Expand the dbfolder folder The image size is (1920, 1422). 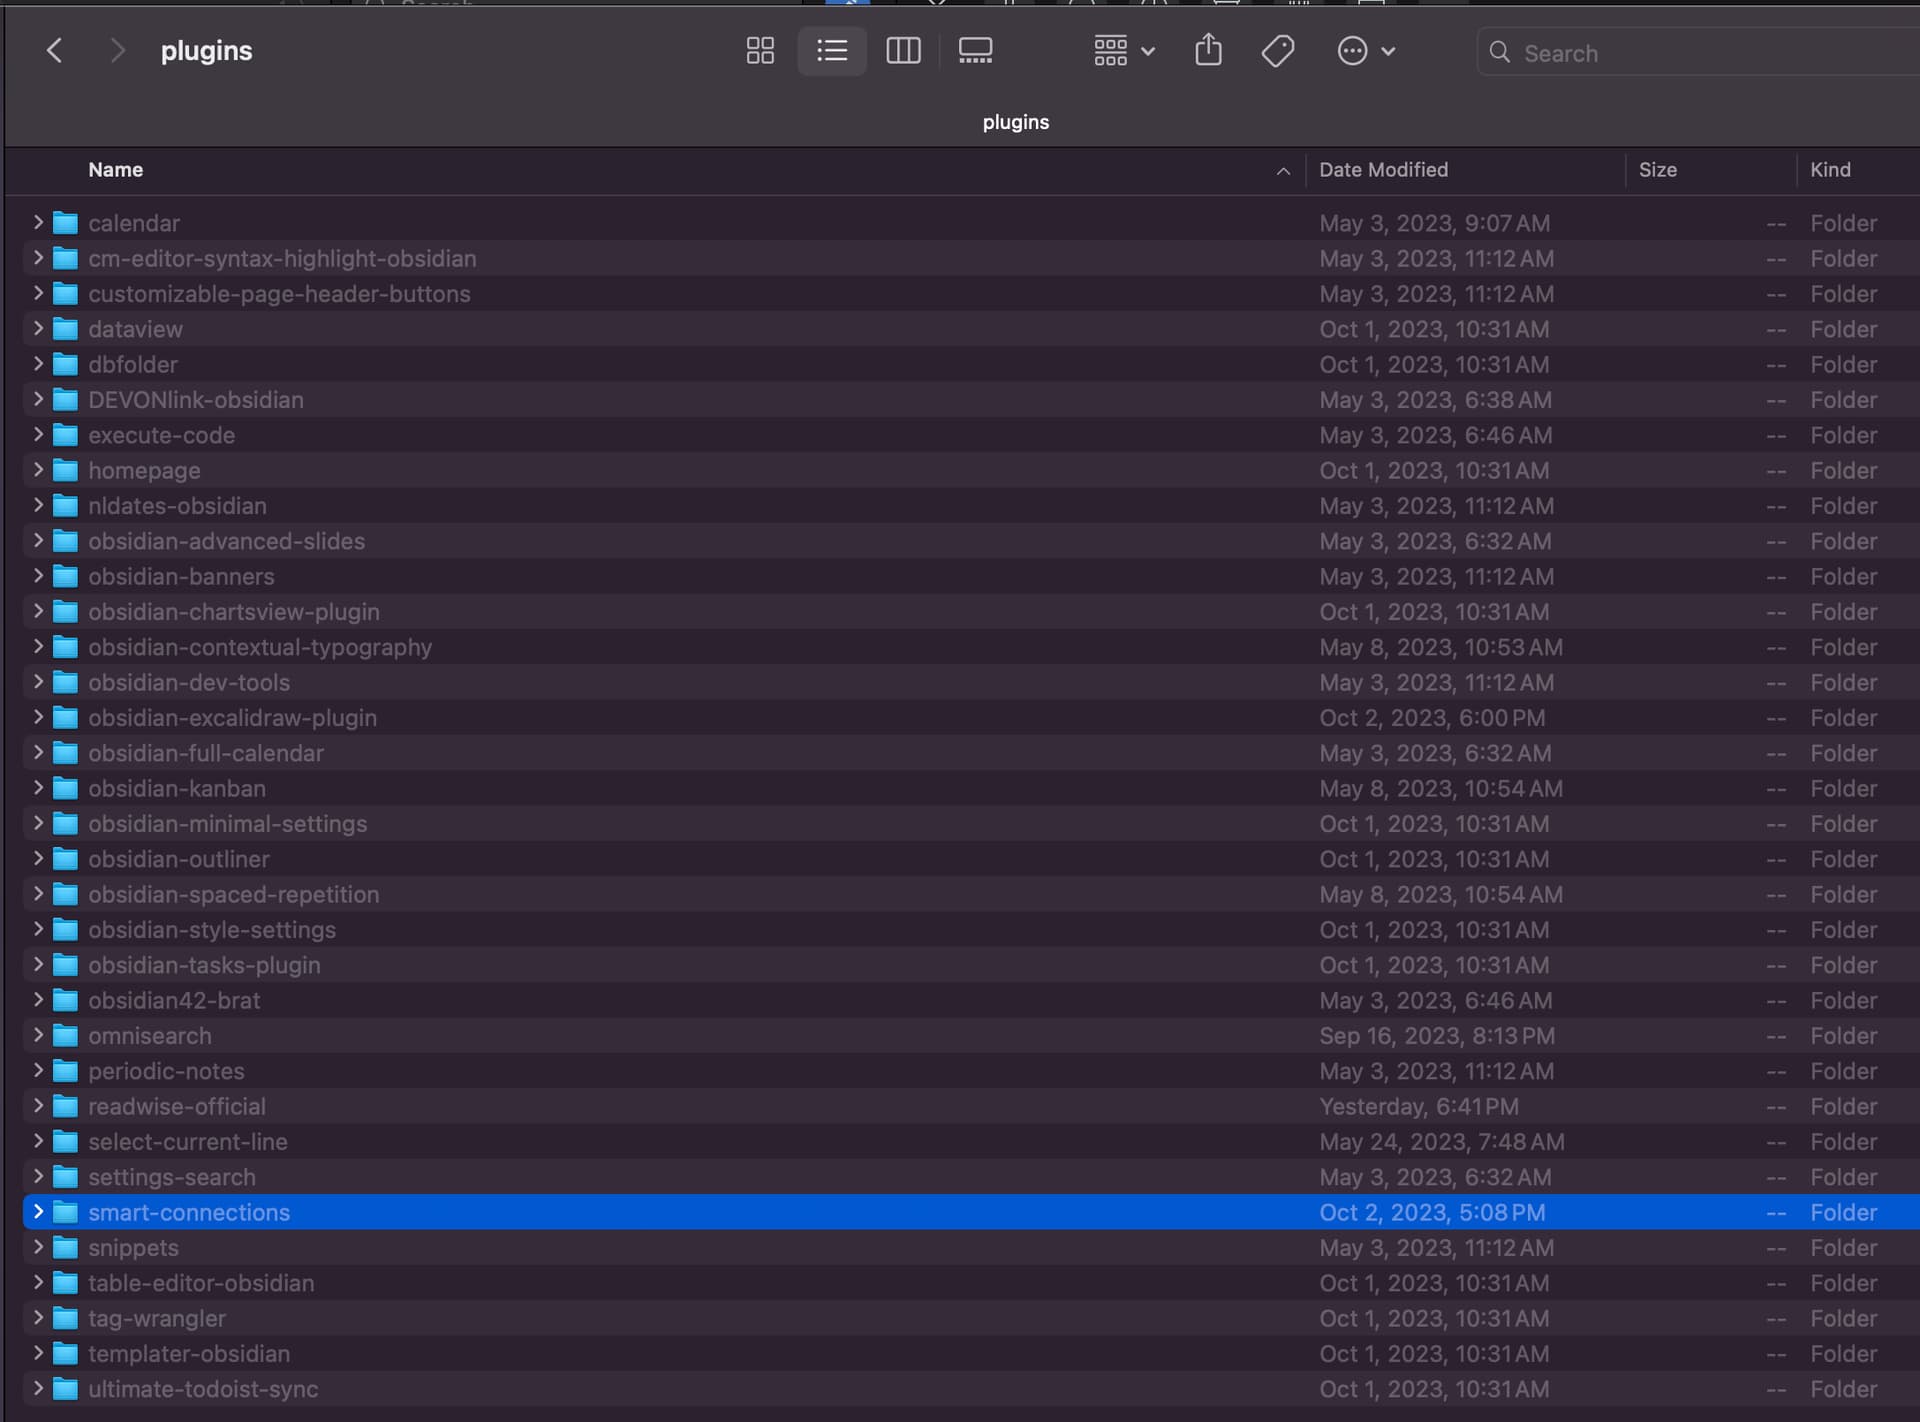pyautogui.click(x=38, y=363)
